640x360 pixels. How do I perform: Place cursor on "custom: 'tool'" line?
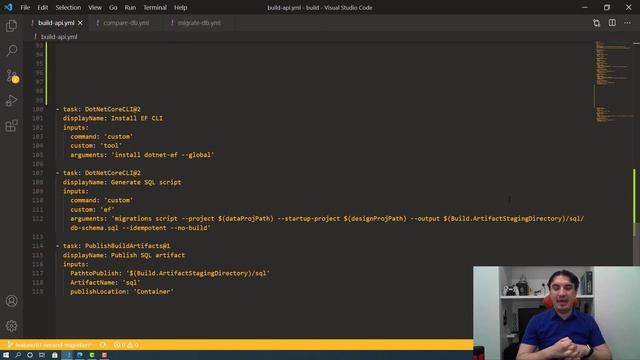click(96, 146)
